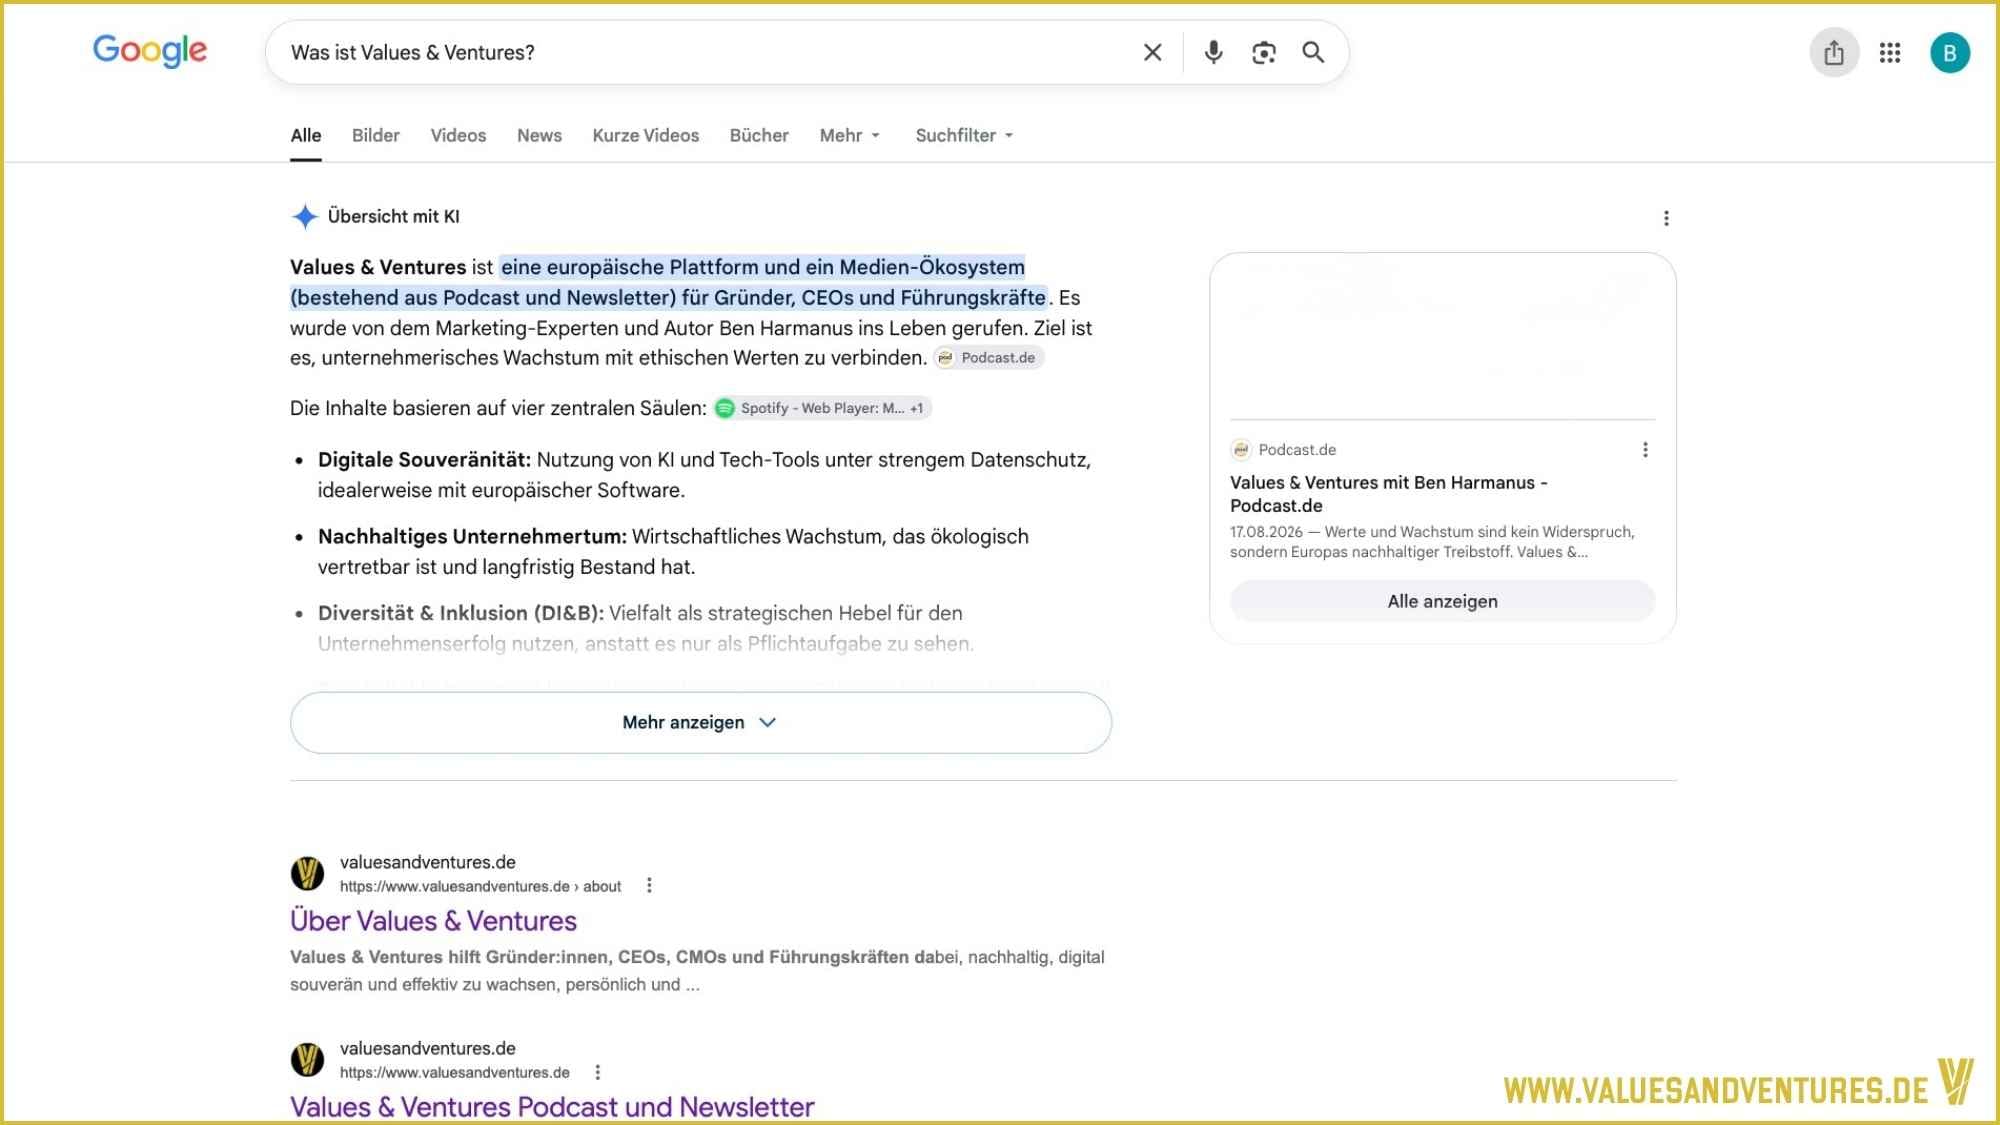Open the Suchfilter dropdown

pos(964,135)
